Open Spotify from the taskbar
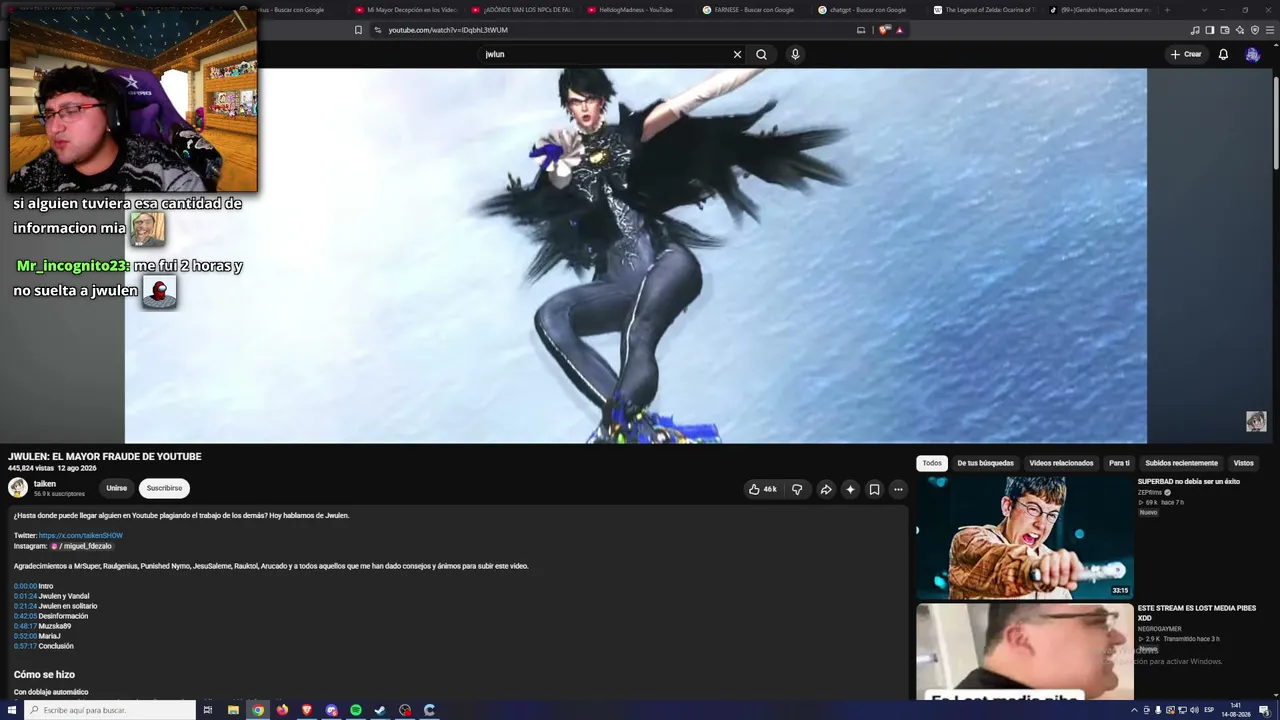The height and width of the screenshot is (720, 1280). point(356,710)
